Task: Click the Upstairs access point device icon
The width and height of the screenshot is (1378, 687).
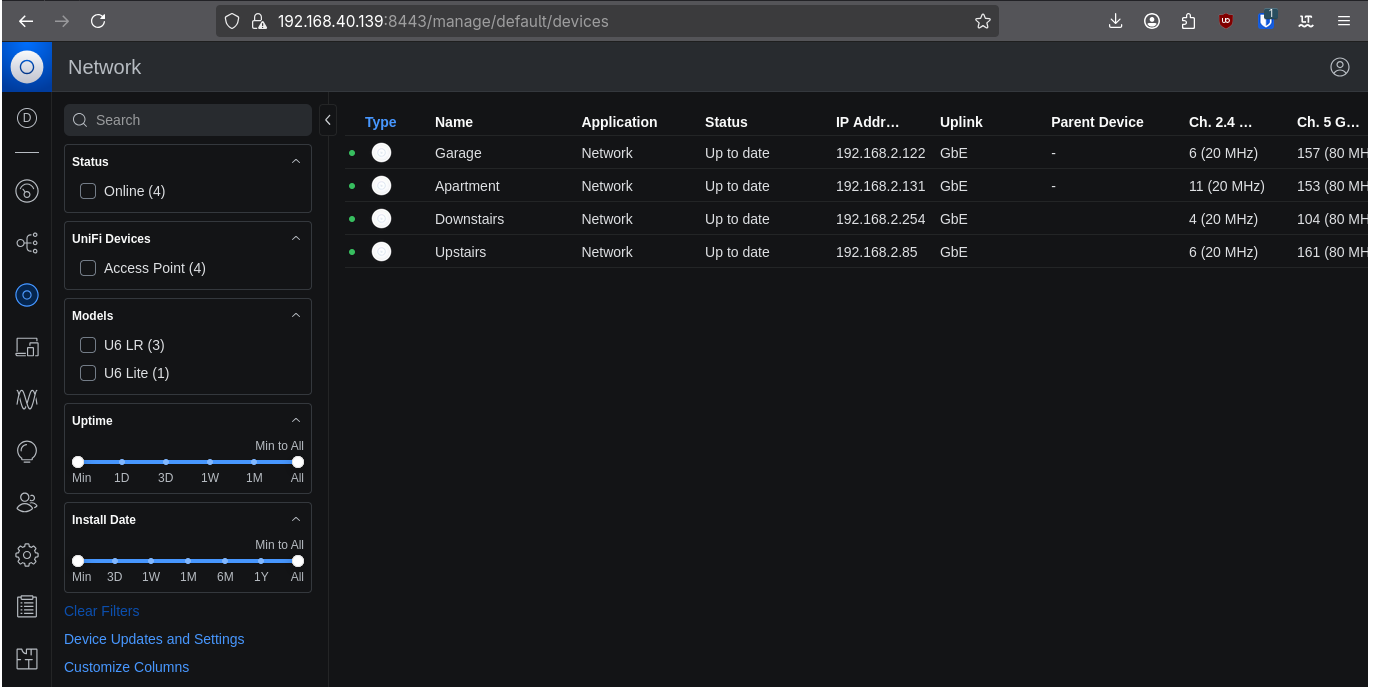Action: 381,252
